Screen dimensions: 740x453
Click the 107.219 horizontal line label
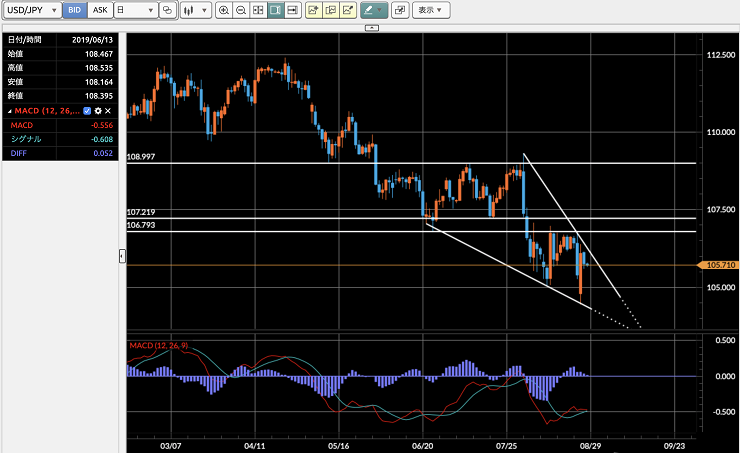click(x=141, y=212)
